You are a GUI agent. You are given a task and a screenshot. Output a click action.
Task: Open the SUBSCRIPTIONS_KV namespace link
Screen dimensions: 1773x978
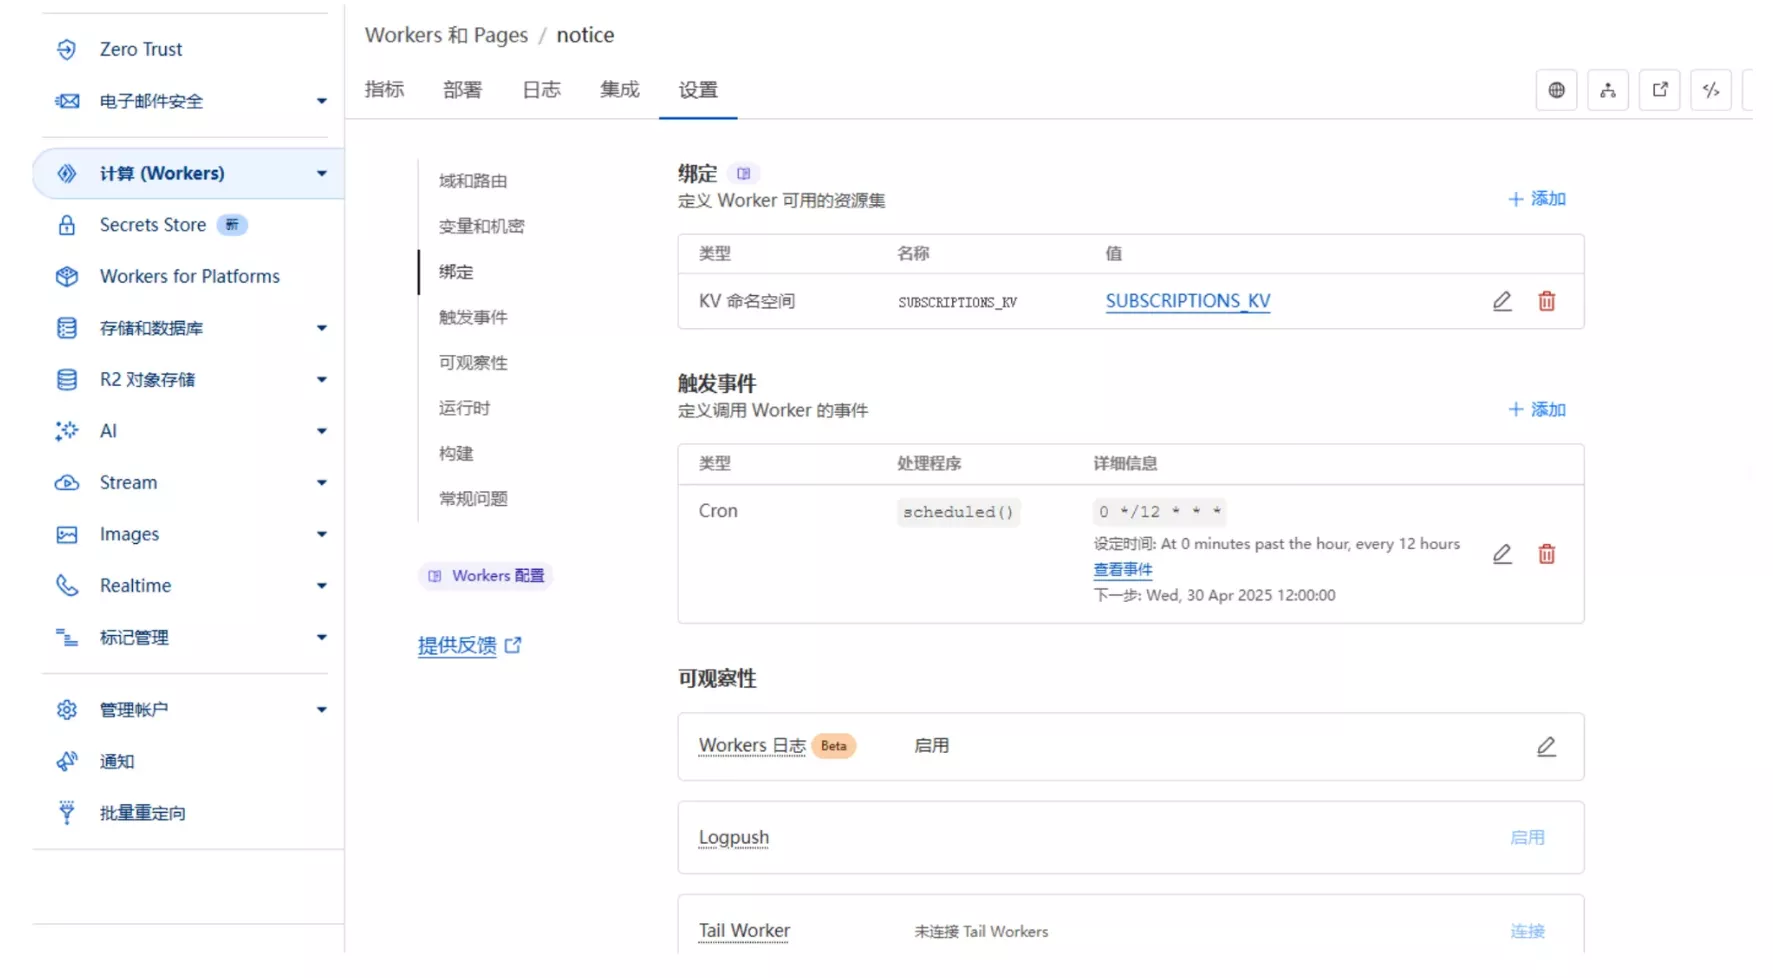1187,301
